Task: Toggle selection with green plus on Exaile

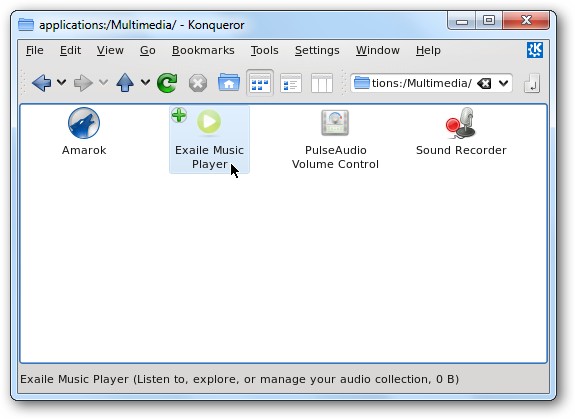Action: click(x=179, y=115)
